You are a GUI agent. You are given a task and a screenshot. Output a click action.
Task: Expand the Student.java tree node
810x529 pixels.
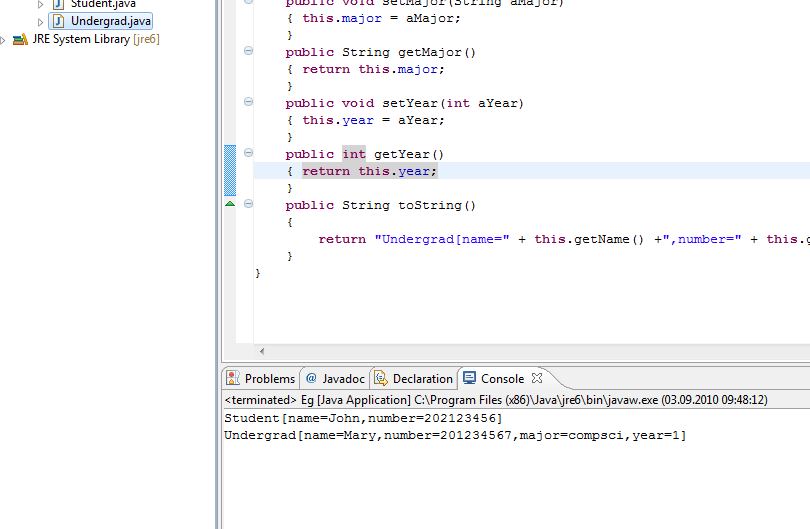point(40,5)
